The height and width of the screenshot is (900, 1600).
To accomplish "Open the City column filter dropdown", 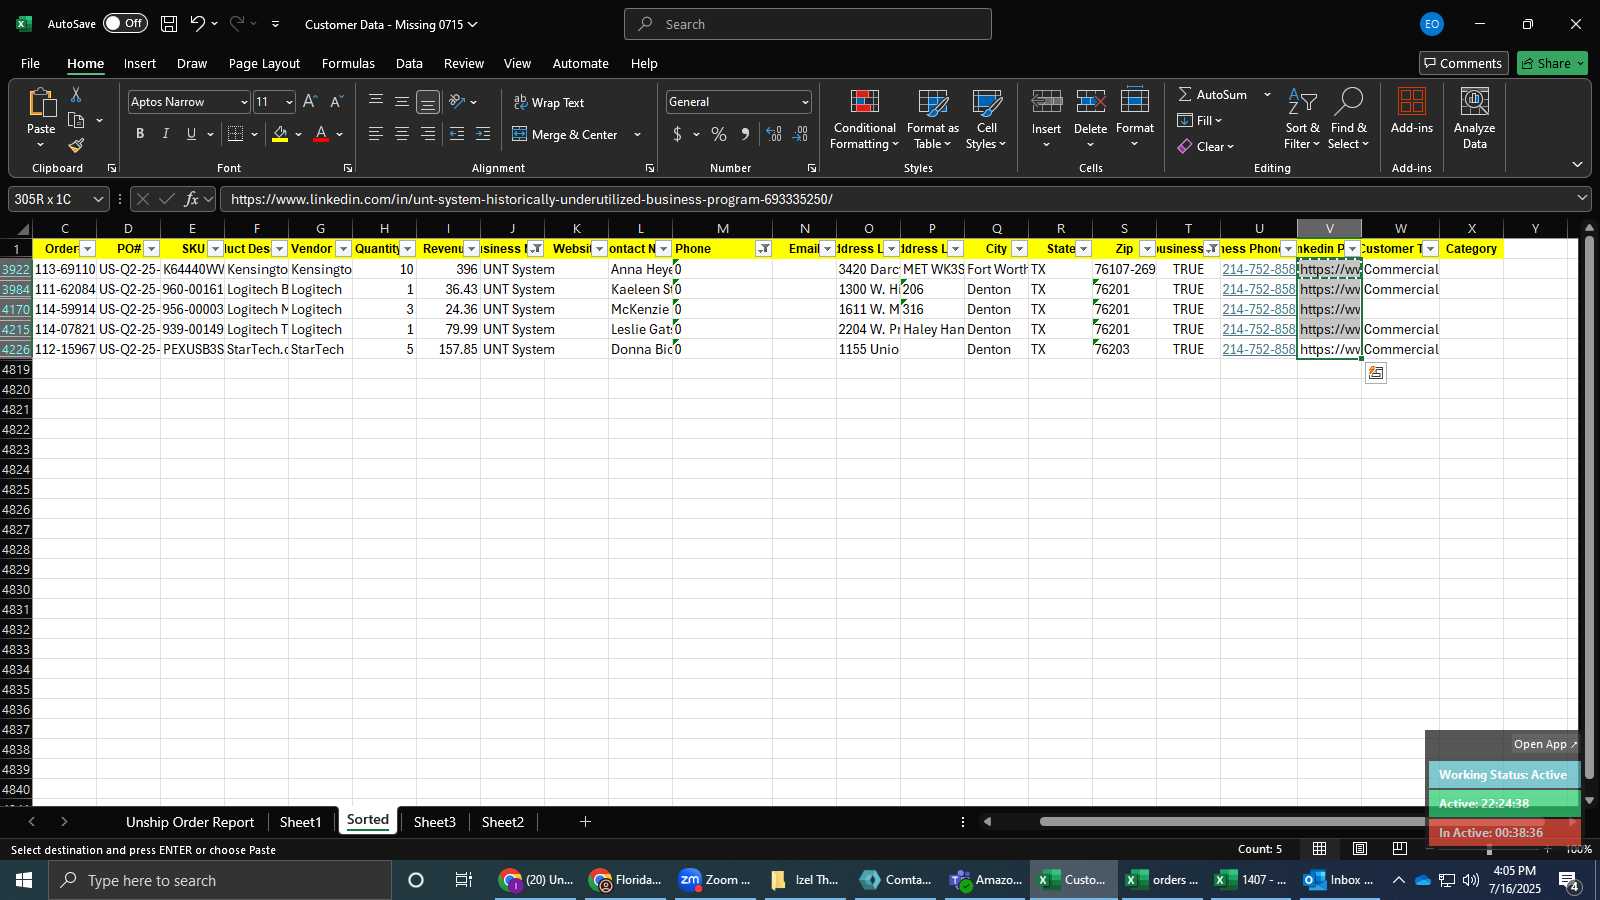I will tap(1019, 249).
